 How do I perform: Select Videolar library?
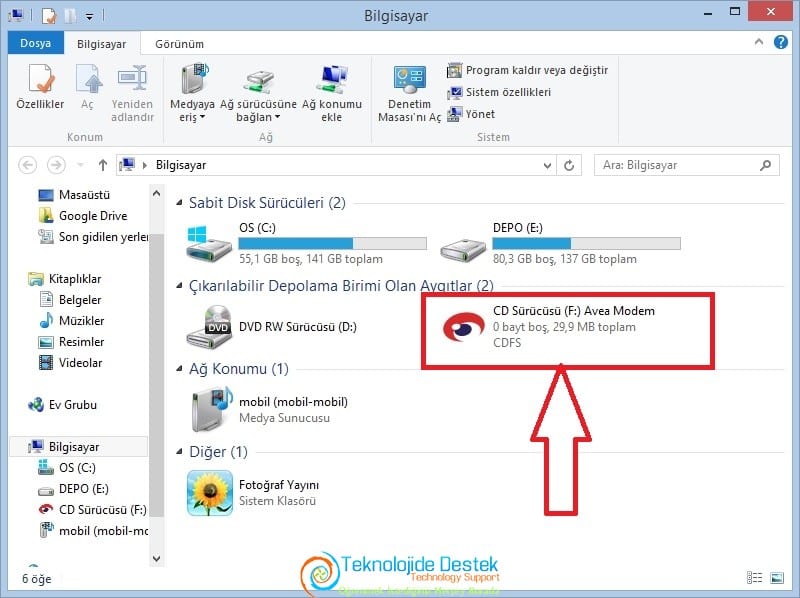(70, 363)
